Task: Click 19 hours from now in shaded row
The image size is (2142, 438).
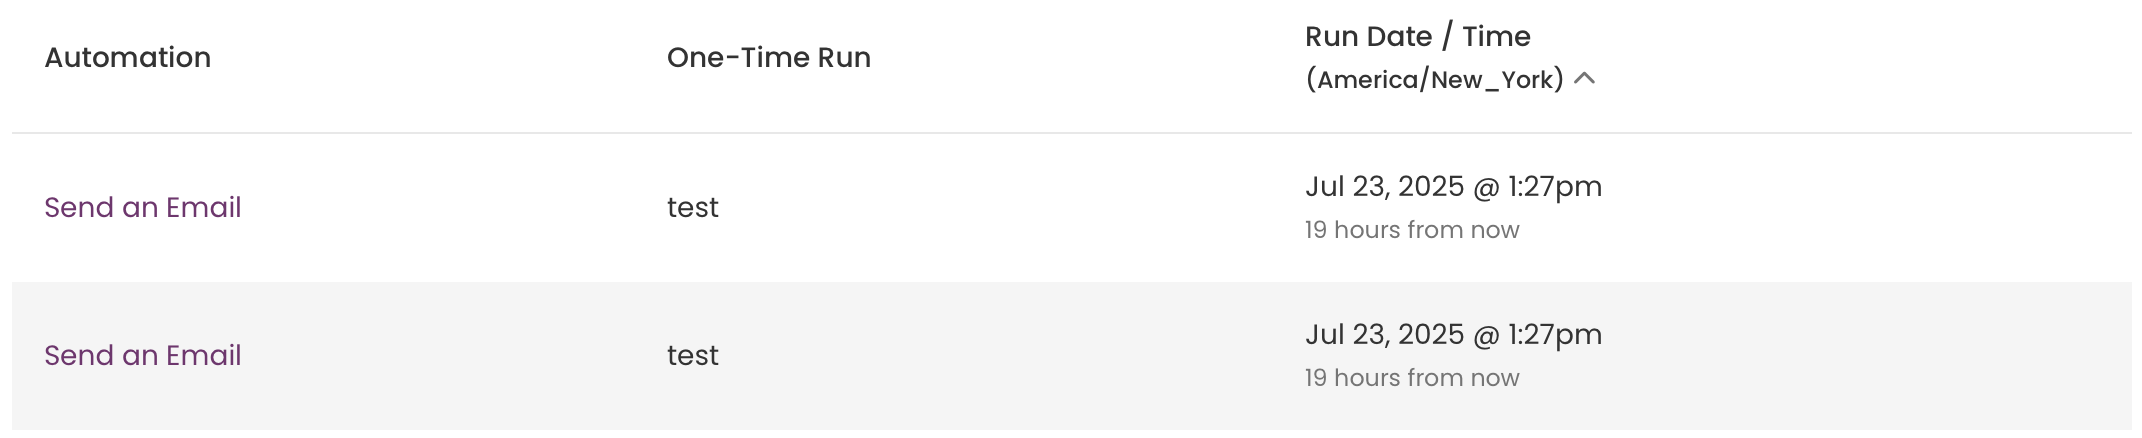Action: coord(1412,378)
